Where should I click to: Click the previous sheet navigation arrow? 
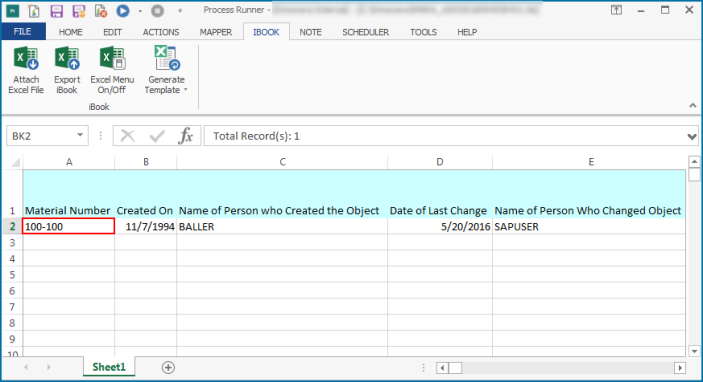26,367
